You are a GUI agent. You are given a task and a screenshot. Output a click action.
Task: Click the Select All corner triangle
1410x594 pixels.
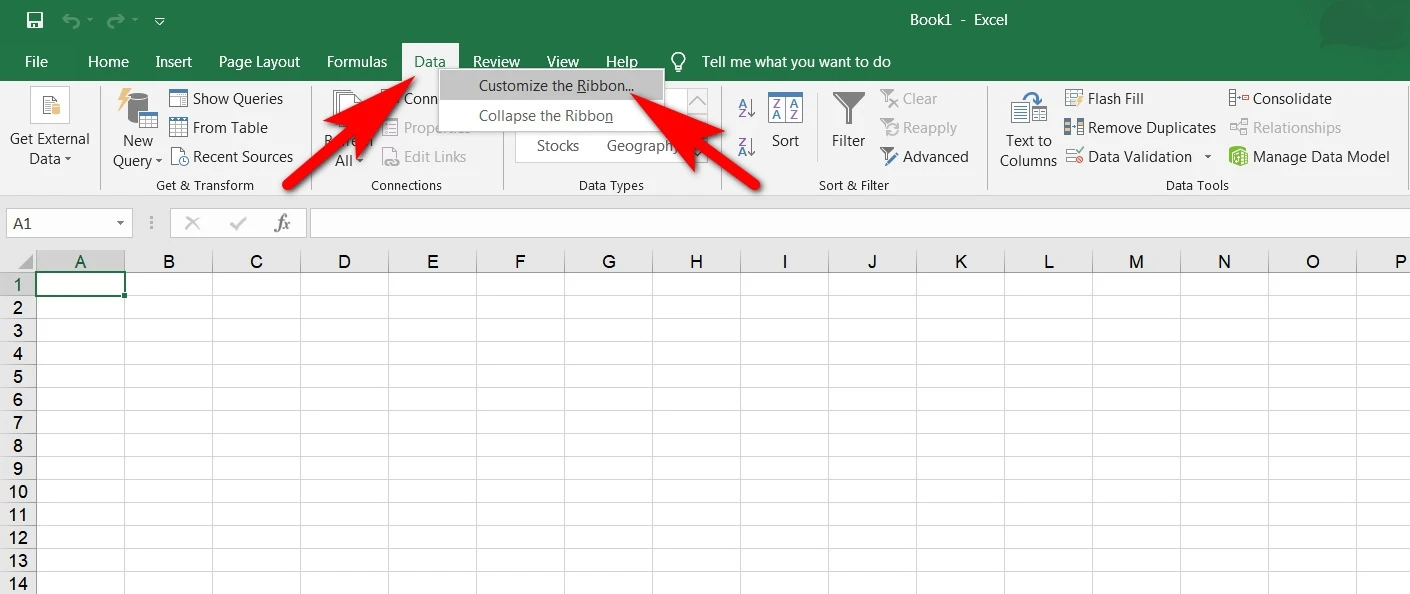point(18,262)
